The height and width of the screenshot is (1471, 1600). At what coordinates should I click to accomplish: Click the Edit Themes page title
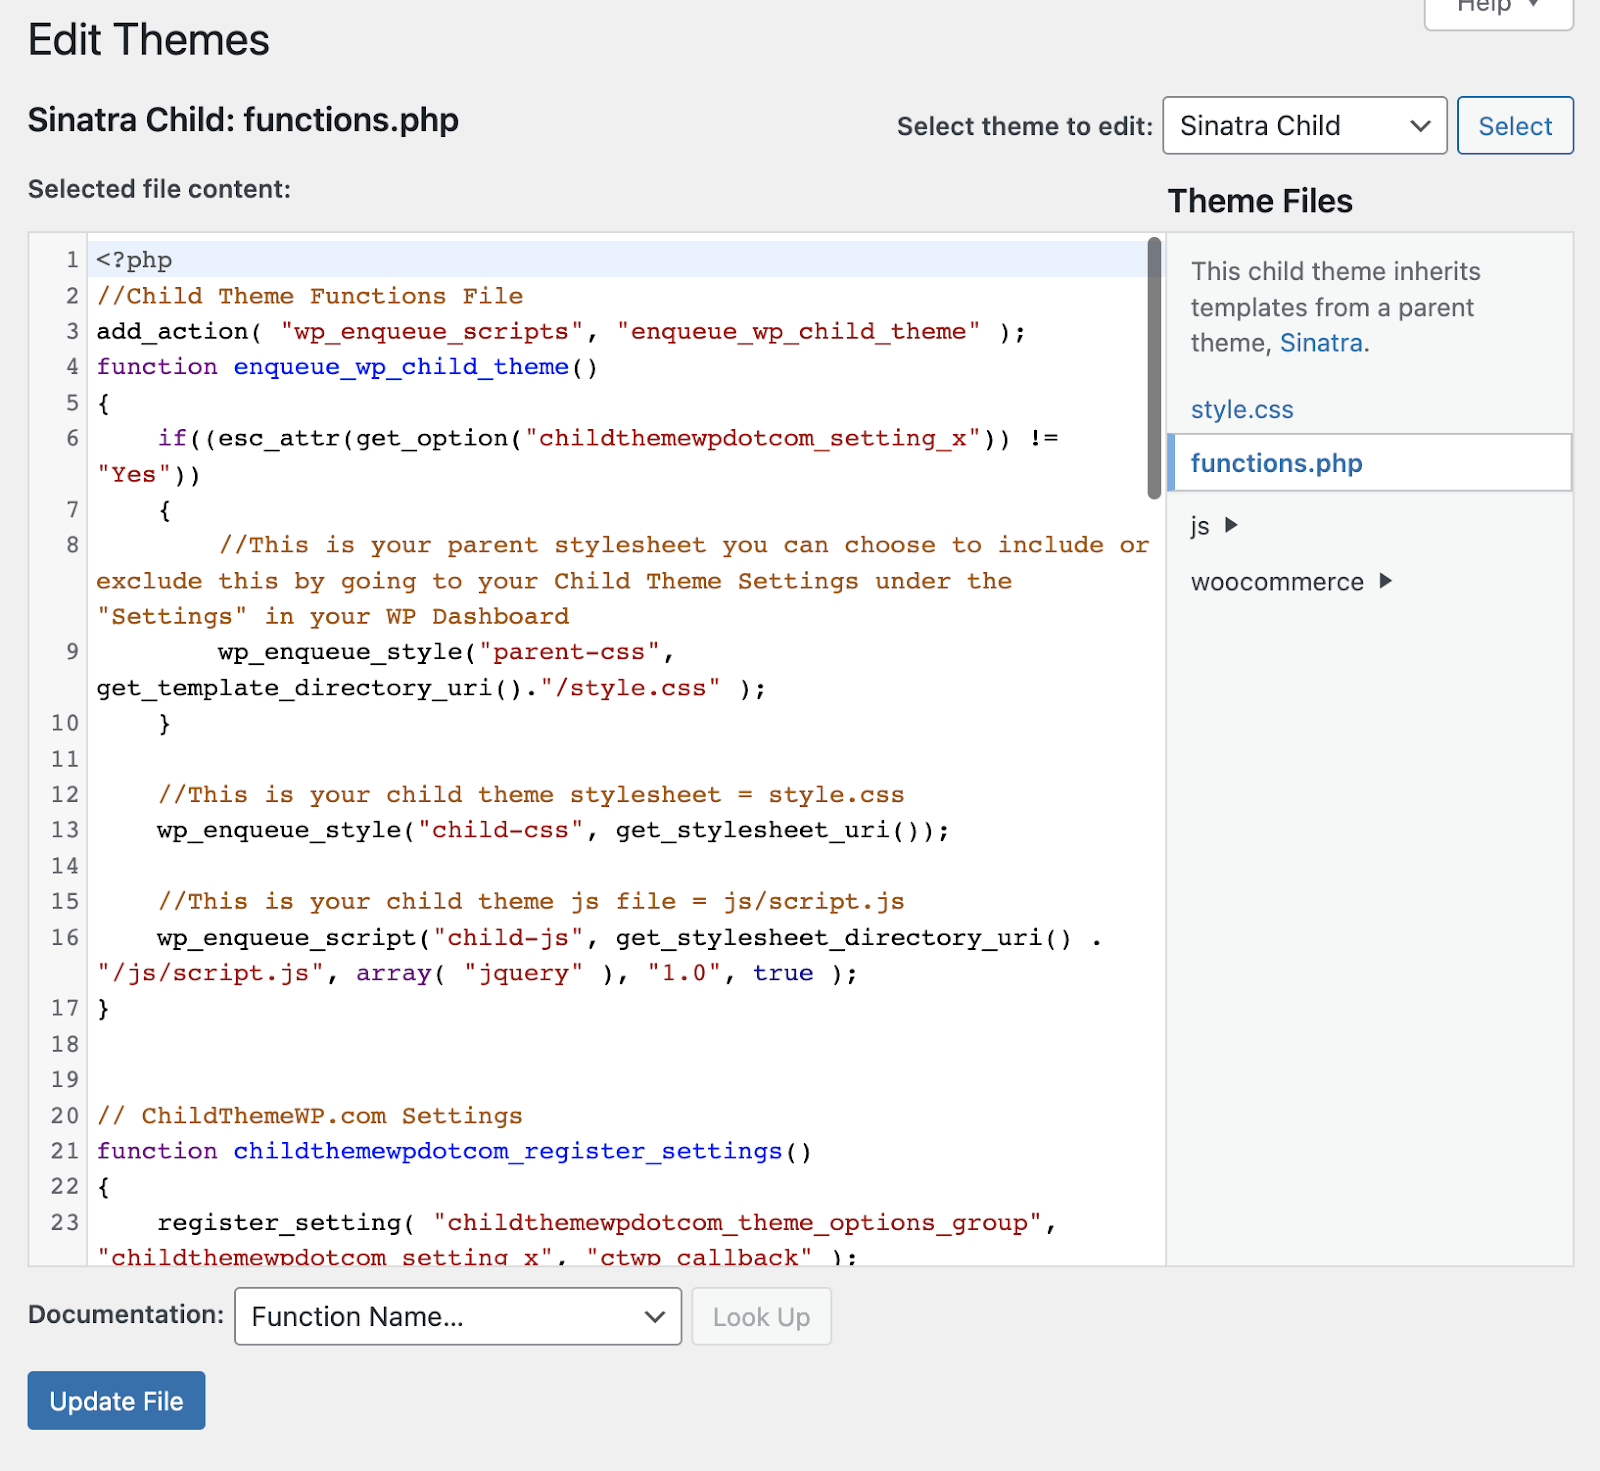[149, 40]
